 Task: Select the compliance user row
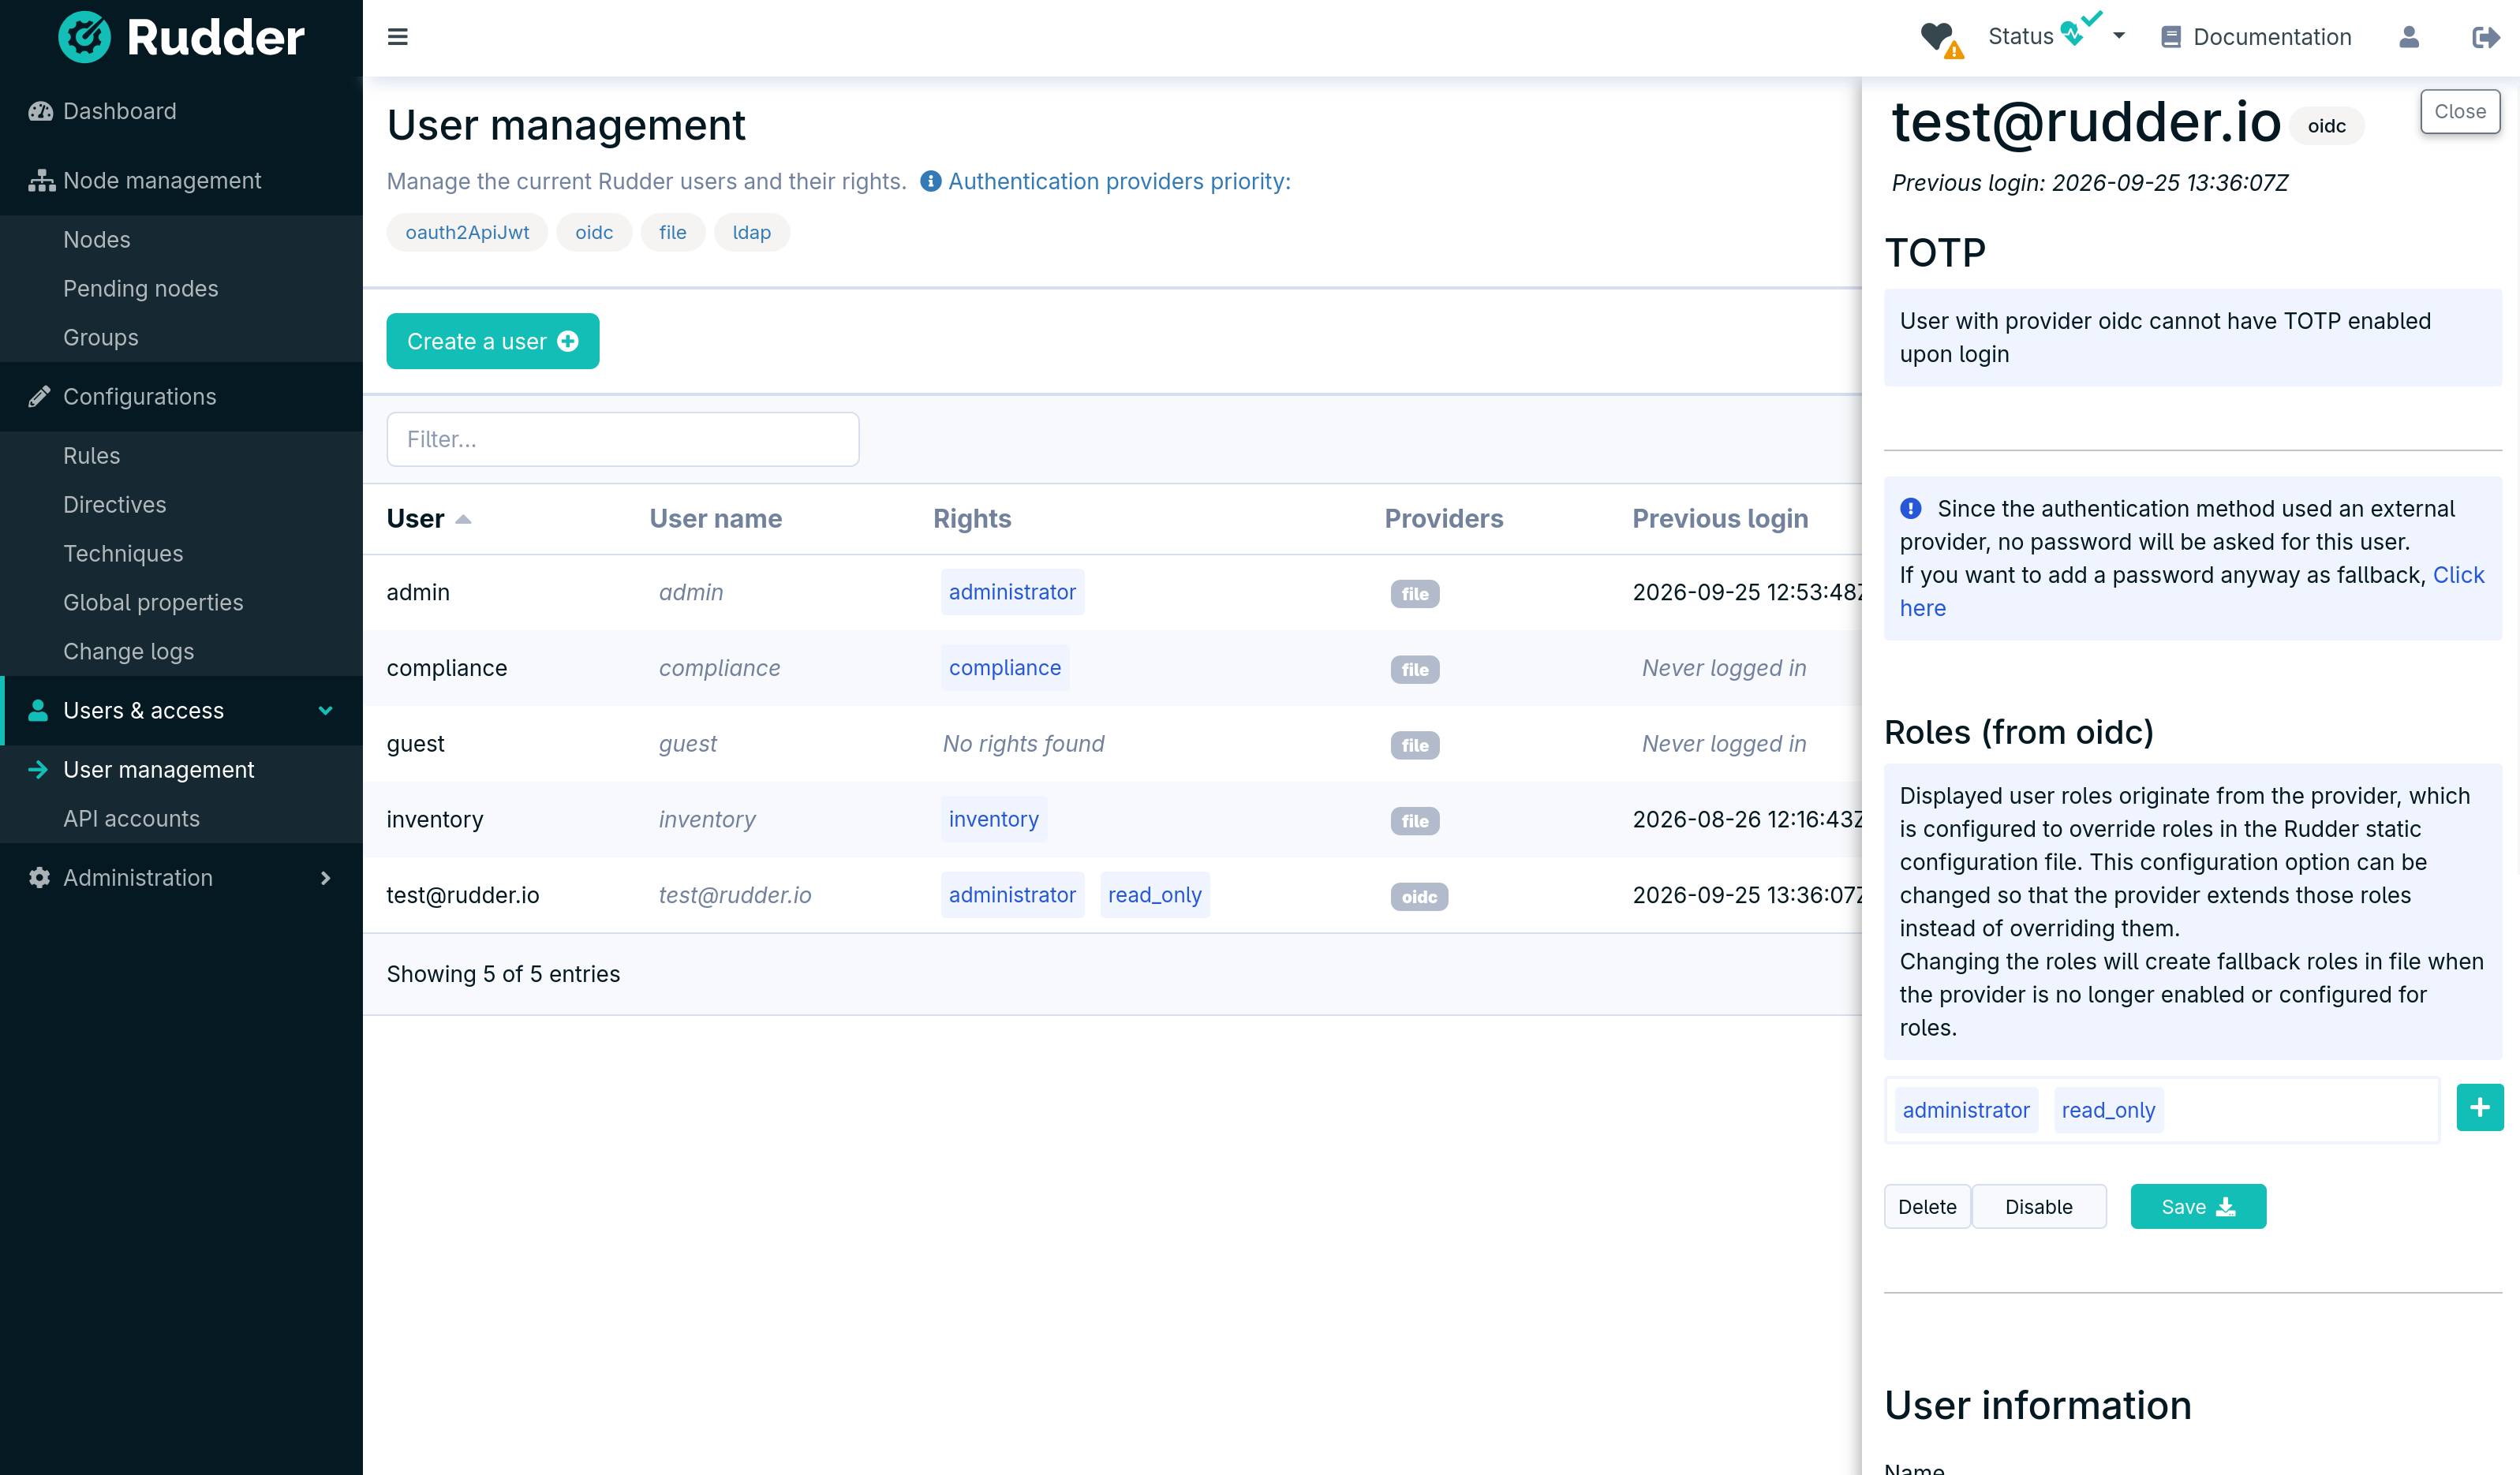pyautogui.click(x=1111, y=668)
